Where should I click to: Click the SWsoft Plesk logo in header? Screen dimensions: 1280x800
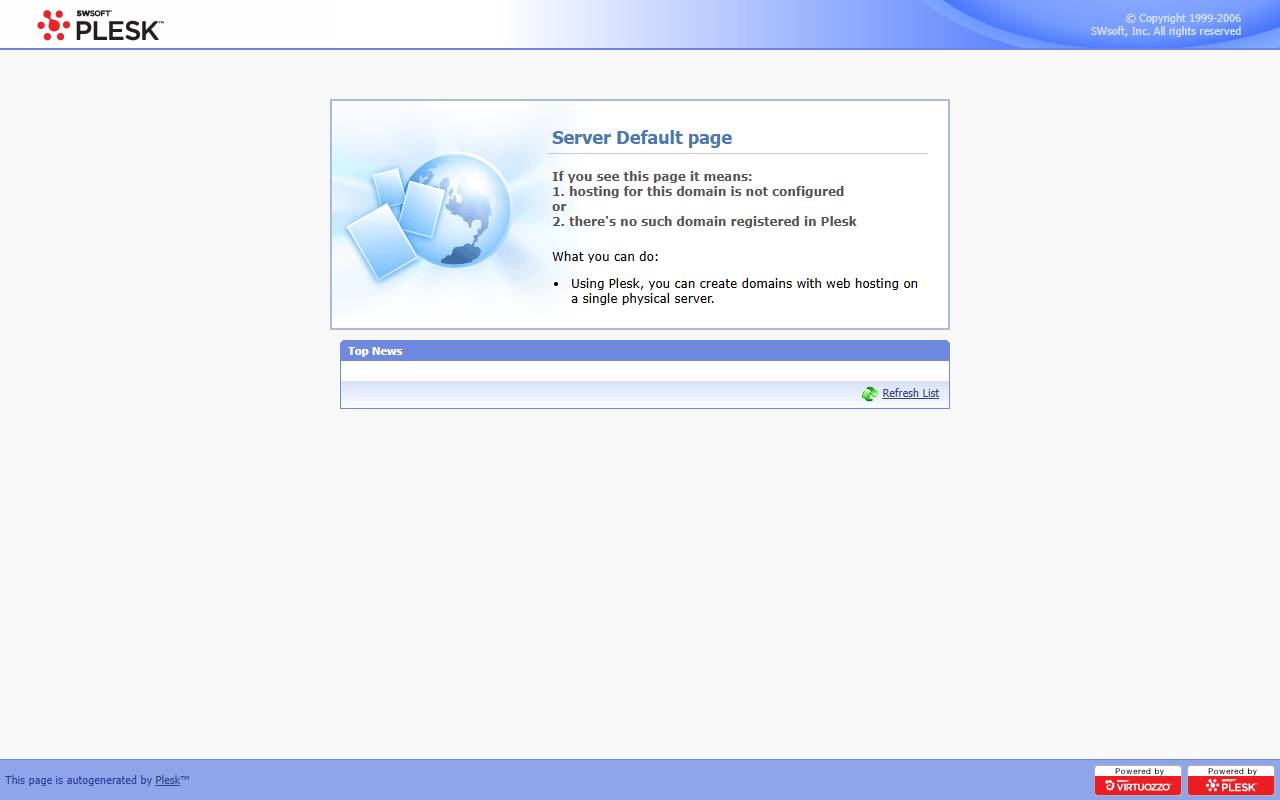point(100,25)
